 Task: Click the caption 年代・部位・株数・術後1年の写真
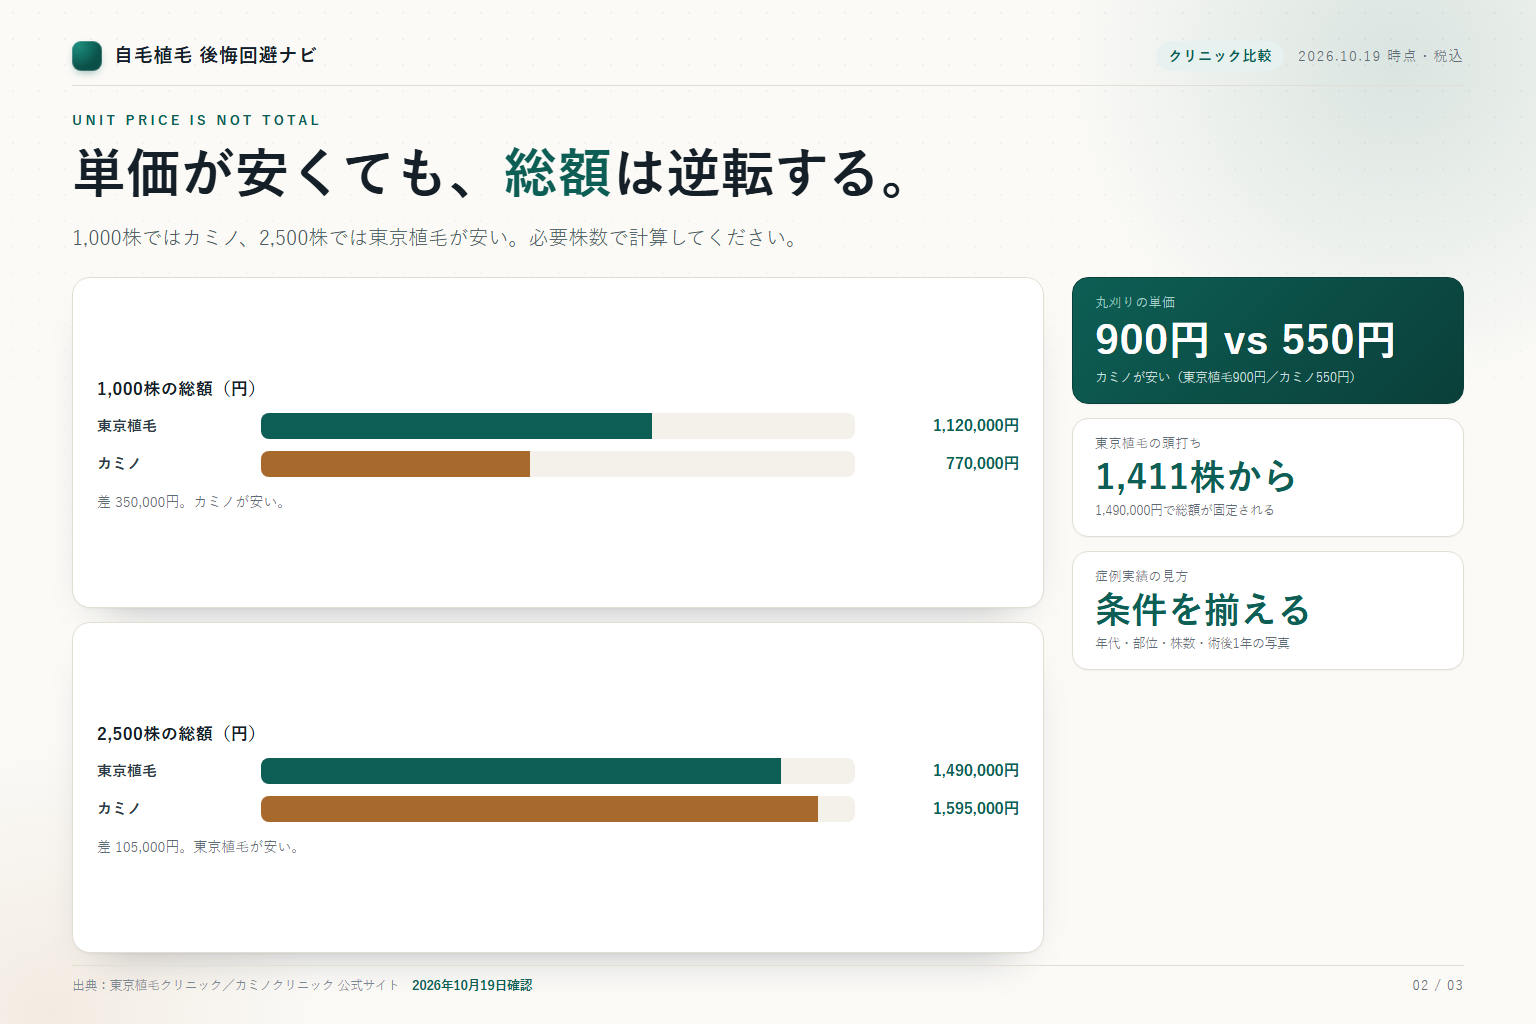click(1192, 643)
